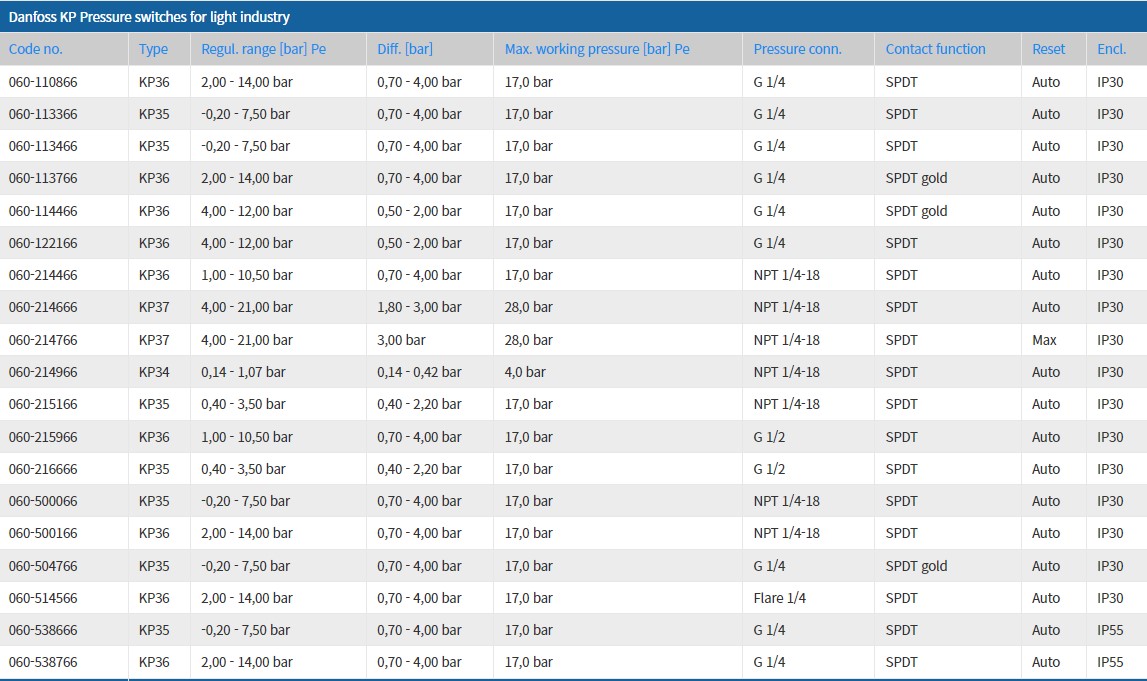
Task: Select NPT 1/4-18 in row 060-500066
Action: pyautogui.click(x=787, y=502)
